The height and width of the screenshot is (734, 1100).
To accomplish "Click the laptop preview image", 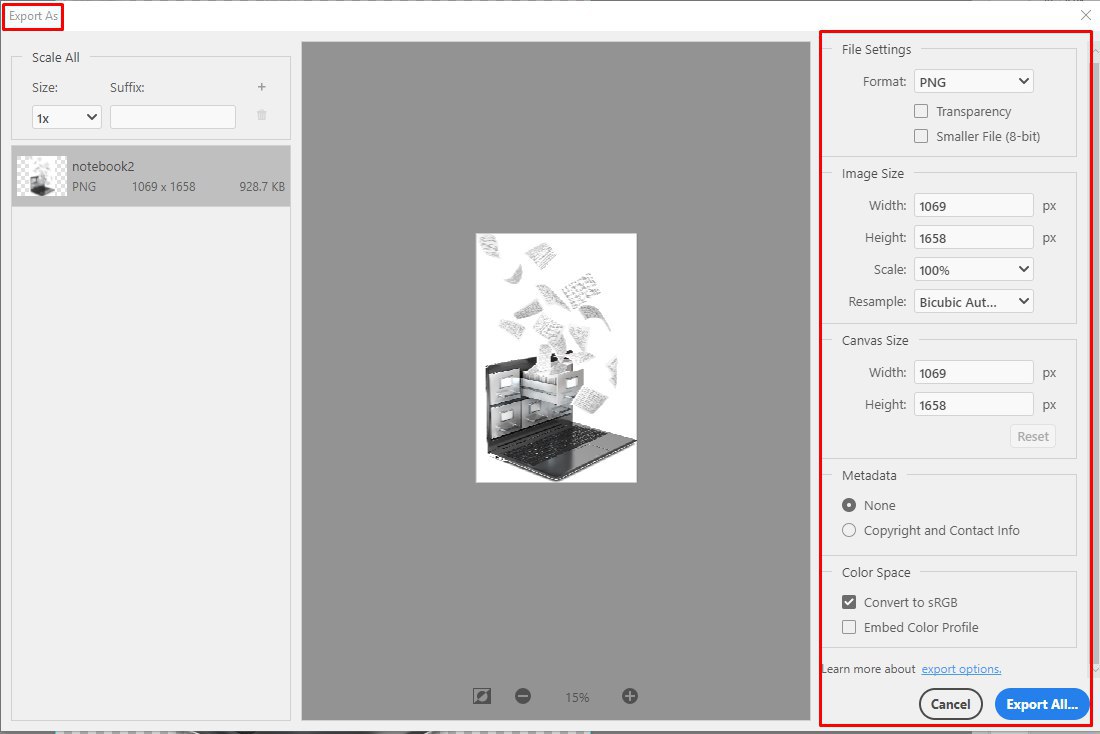I will point(556,358).
